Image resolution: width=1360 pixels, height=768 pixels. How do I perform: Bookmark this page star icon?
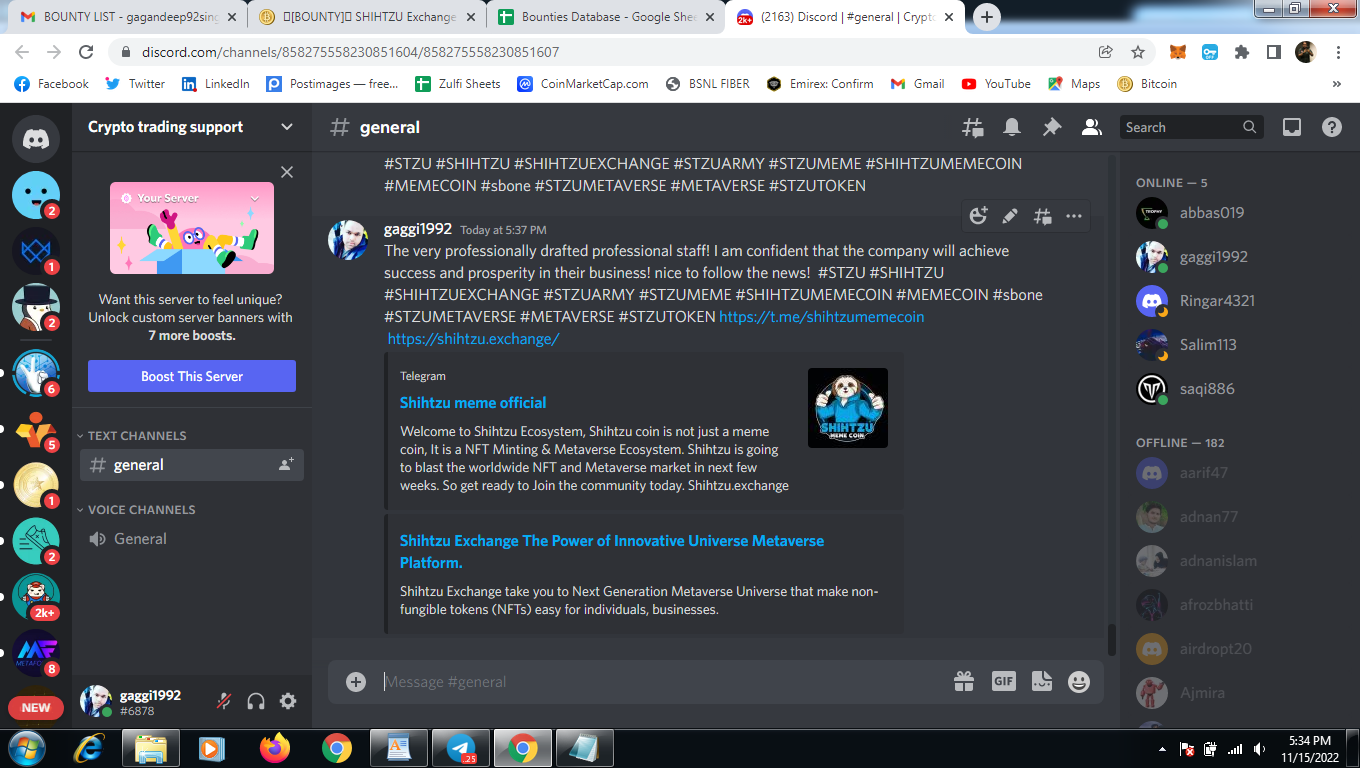tap(1138, 52)
